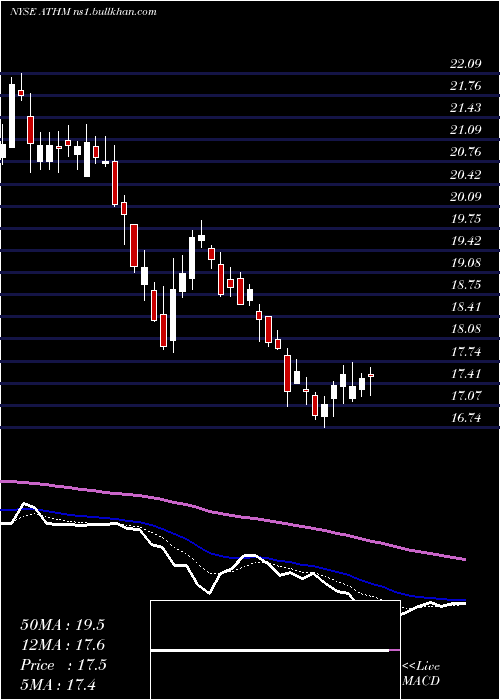
Task: Click the 18.75 price axis label
Action: point(466,285)
